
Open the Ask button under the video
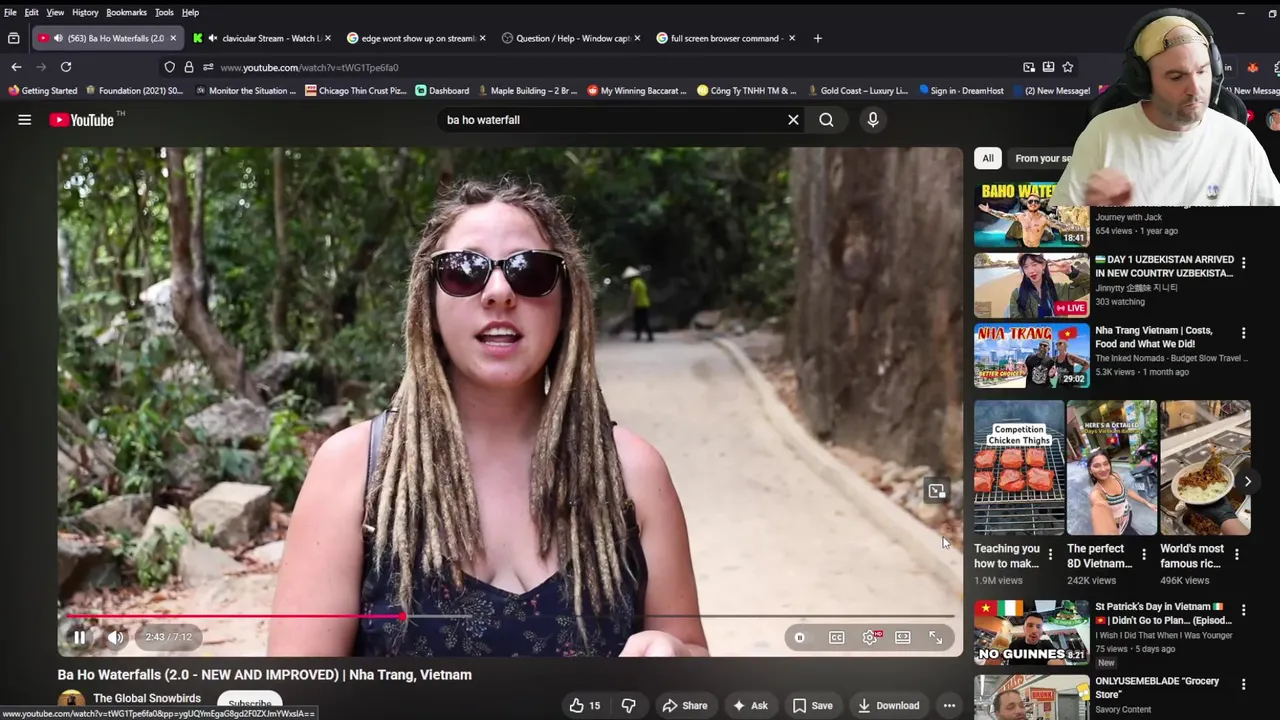point(750,705)
